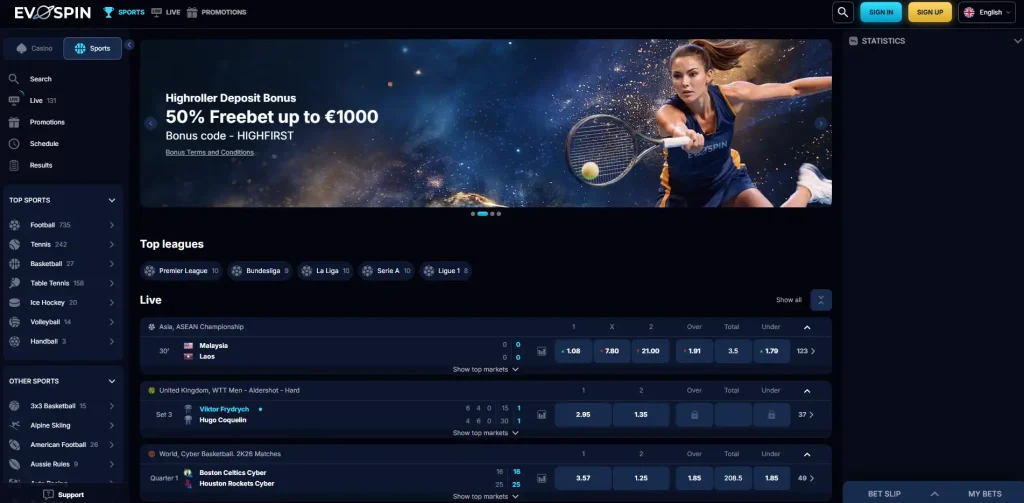
Task: Select Aussie Rules in other sports
Action: pyautogui.click(x=63, y=464)
